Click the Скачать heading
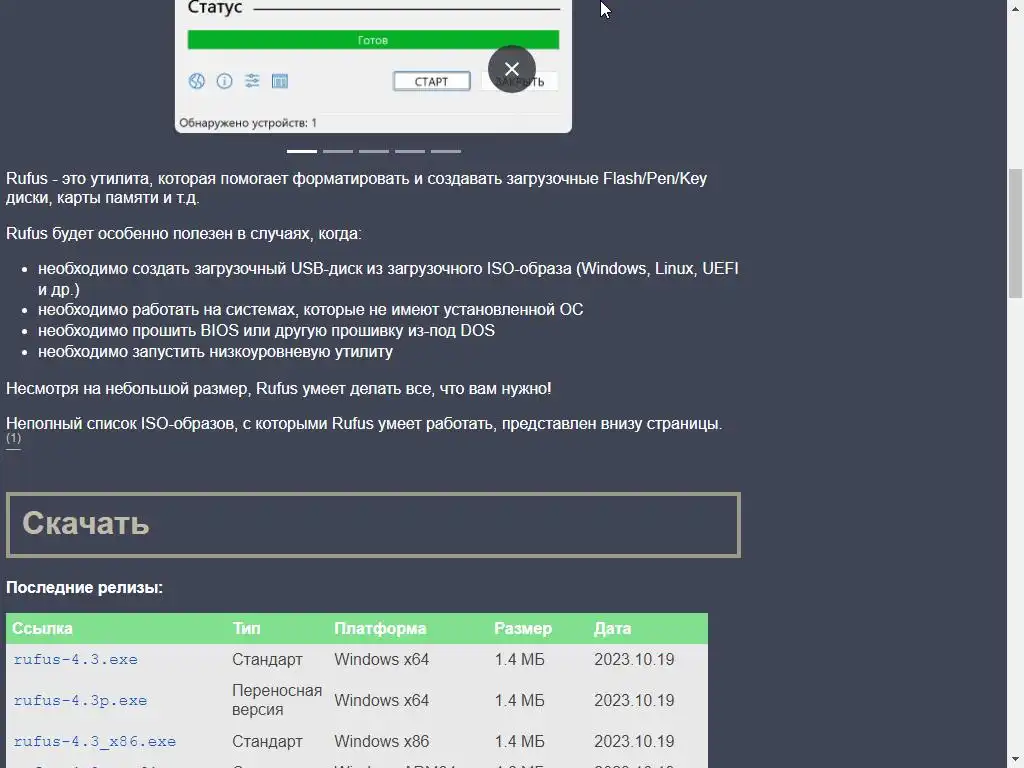The height and width of the screenshot is (768, 1024). [x=86, y=524]
